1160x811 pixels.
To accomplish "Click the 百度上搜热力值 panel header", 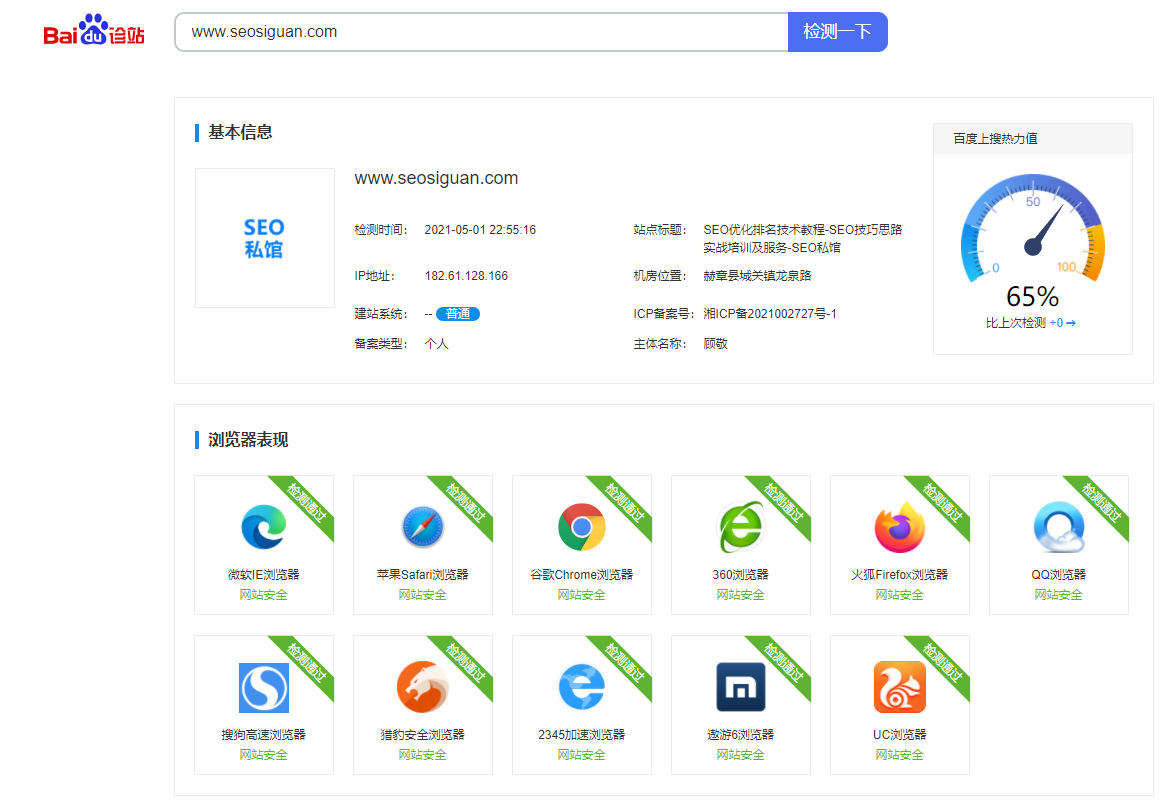I will (1033, 138).
